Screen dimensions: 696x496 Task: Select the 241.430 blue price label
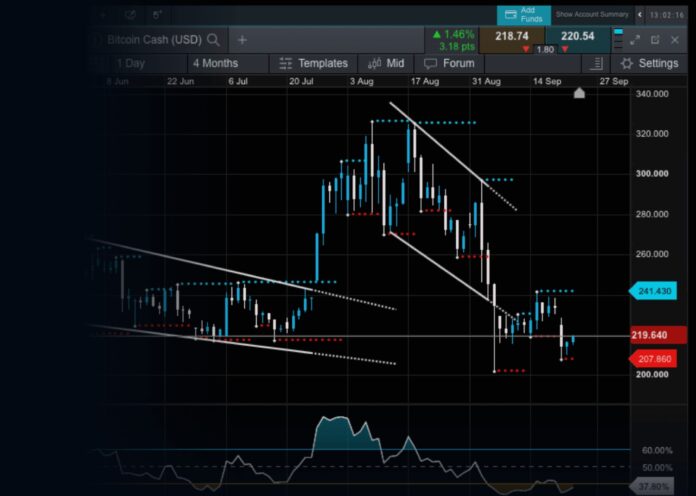(x=658, y=291)
